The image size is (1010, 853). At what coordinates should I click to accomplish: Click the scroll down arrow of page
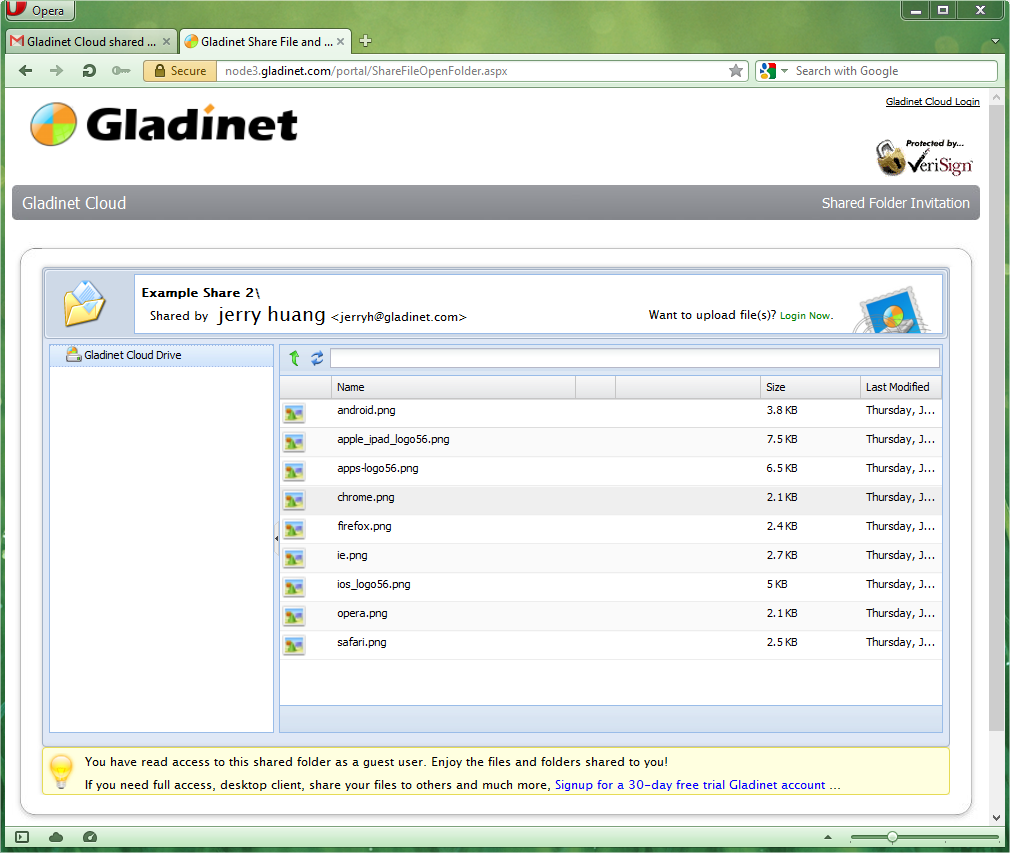coord(996,818)
